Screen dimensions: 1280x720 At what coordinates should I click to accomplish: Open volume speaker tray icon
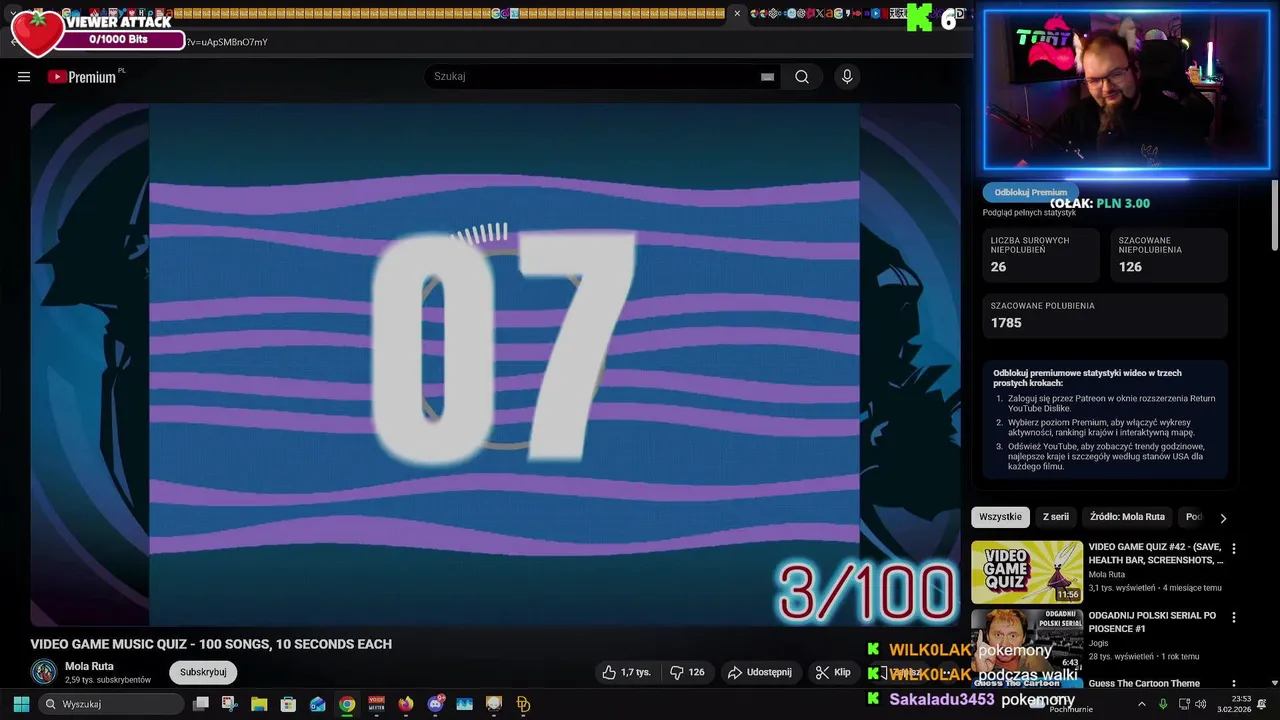click(1201, 704)
